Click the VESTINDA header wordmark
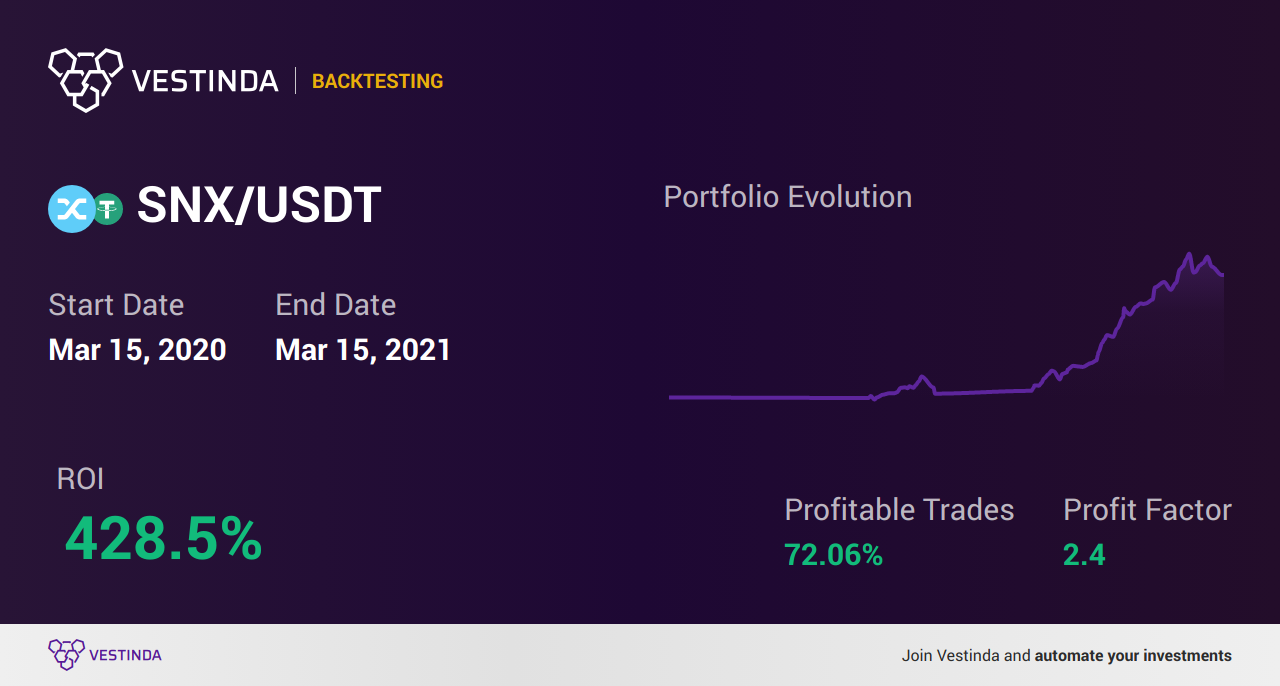 click(x=205, y=81)
